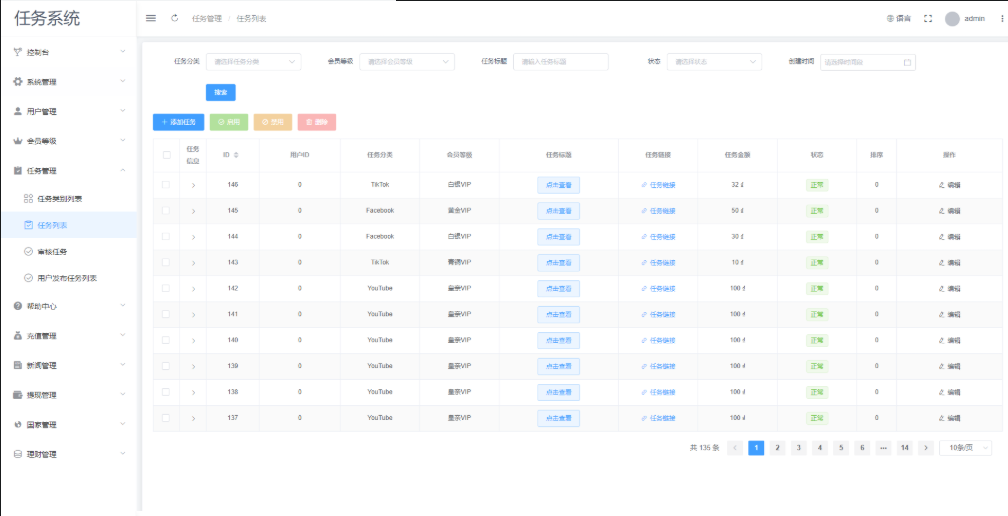Screen dimensions: 1008x516
Task: Go to next page arrow in pagination
Action: pos(926,448)
